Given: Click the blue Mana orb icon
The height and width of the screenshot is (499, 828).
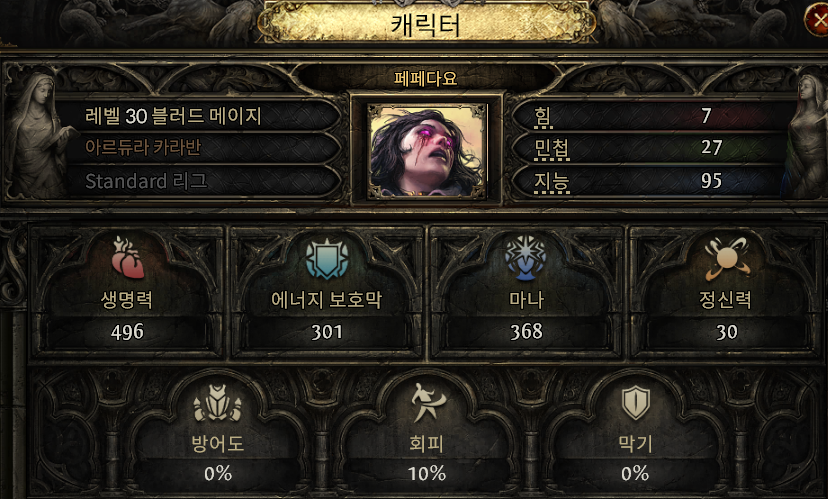Looking at the screenshot, I should pyautogui.click(x=526, y=258).
